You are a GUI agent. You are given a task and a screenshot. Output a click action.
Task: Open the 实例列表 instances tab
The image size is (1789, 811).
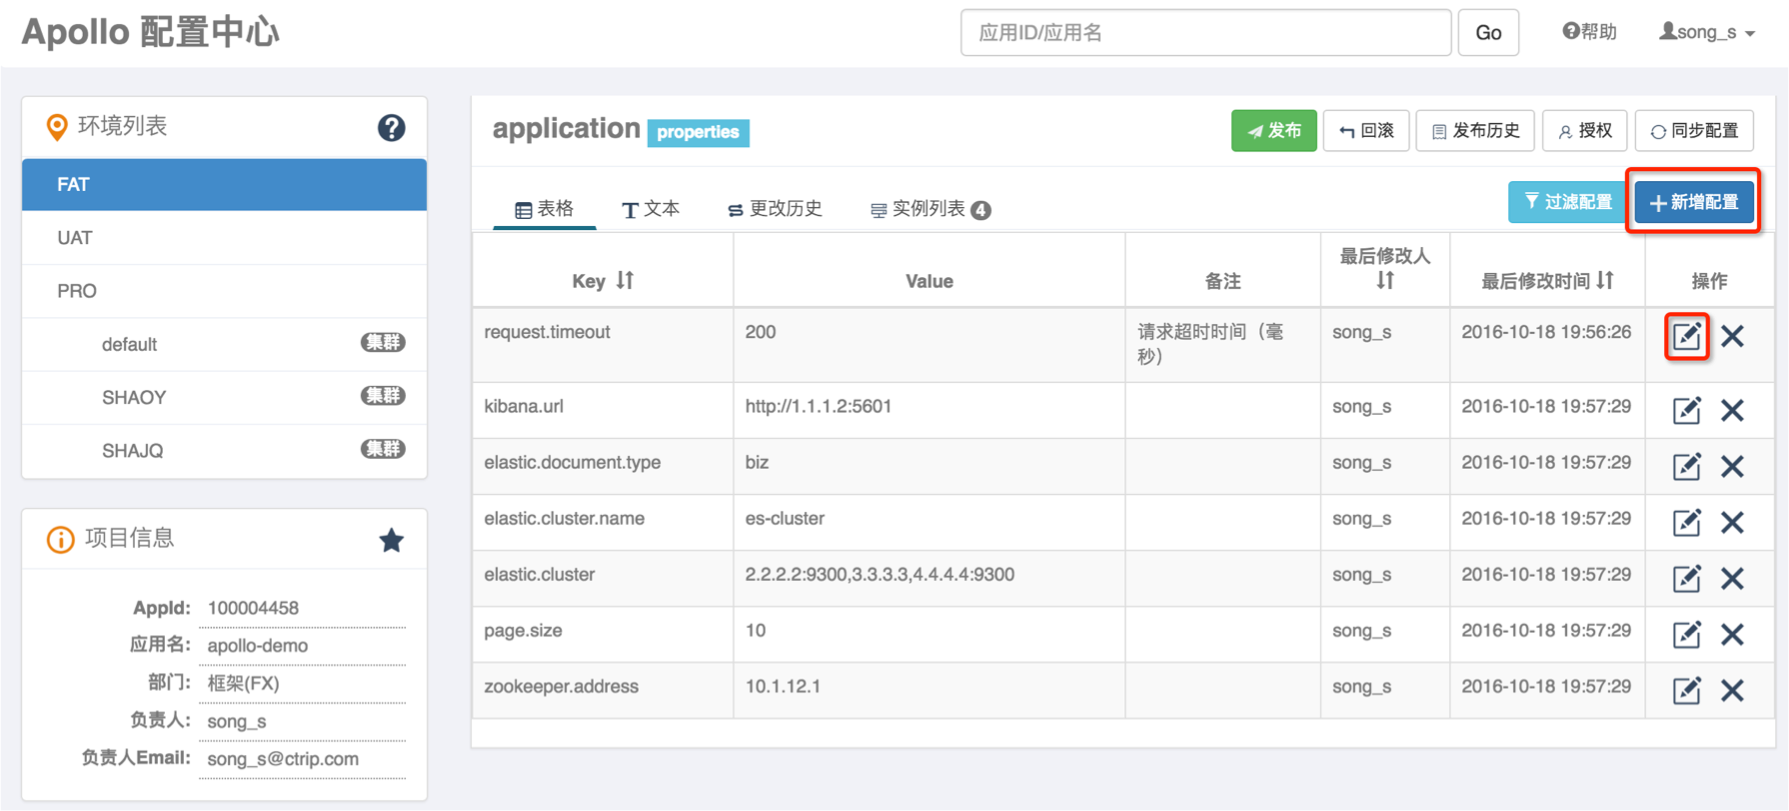[930, 208]
